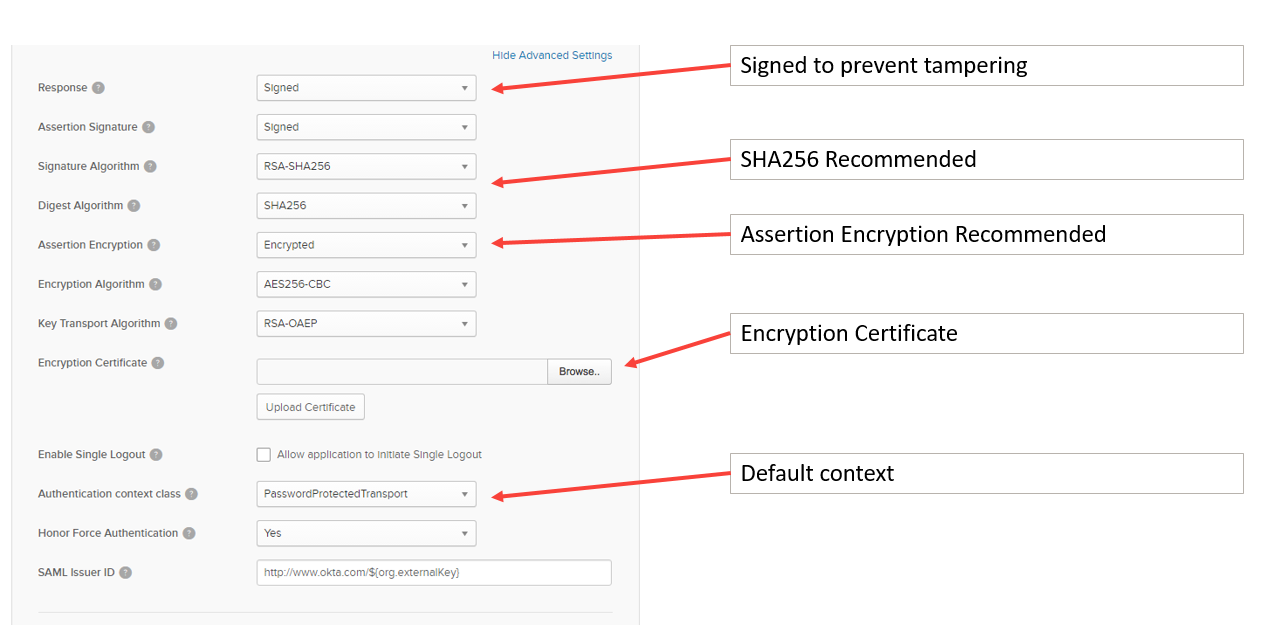The height and width of the screenshot is (630, 1271).
Task: Click Hide Advanced Settings link
Action: (552, 55)
